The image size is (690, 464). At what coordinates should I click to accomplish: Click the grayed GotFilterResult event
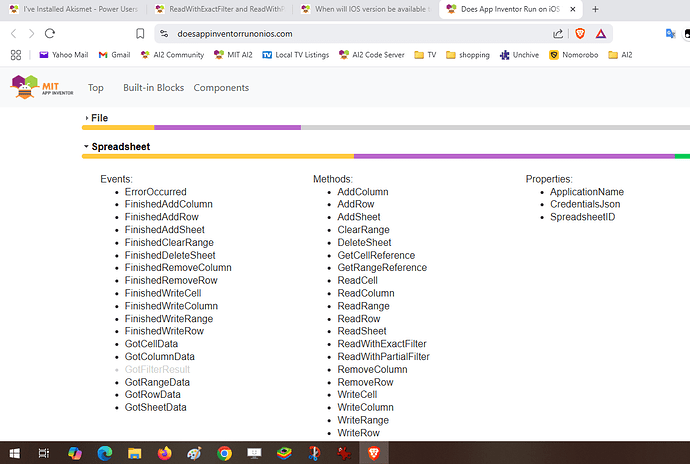157,369
